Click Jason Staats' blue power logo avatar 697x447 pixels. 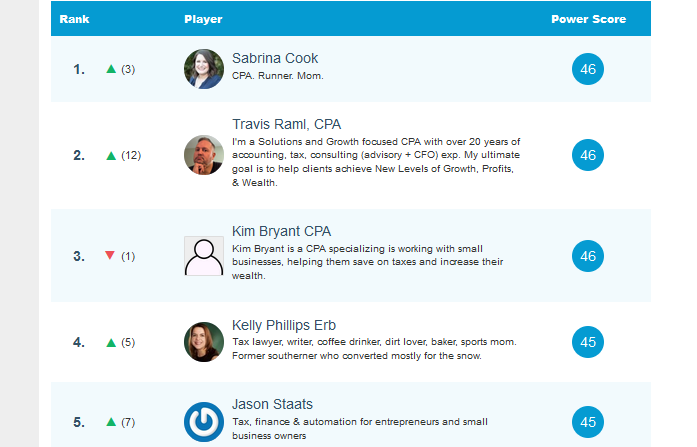[x=204, y=421]
